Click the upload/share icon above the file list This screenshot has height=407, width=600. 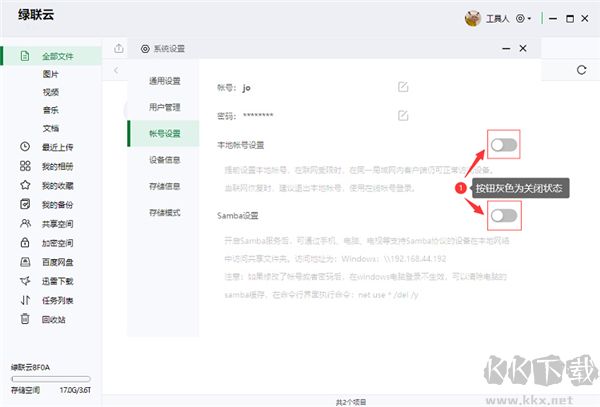[119, 49]
